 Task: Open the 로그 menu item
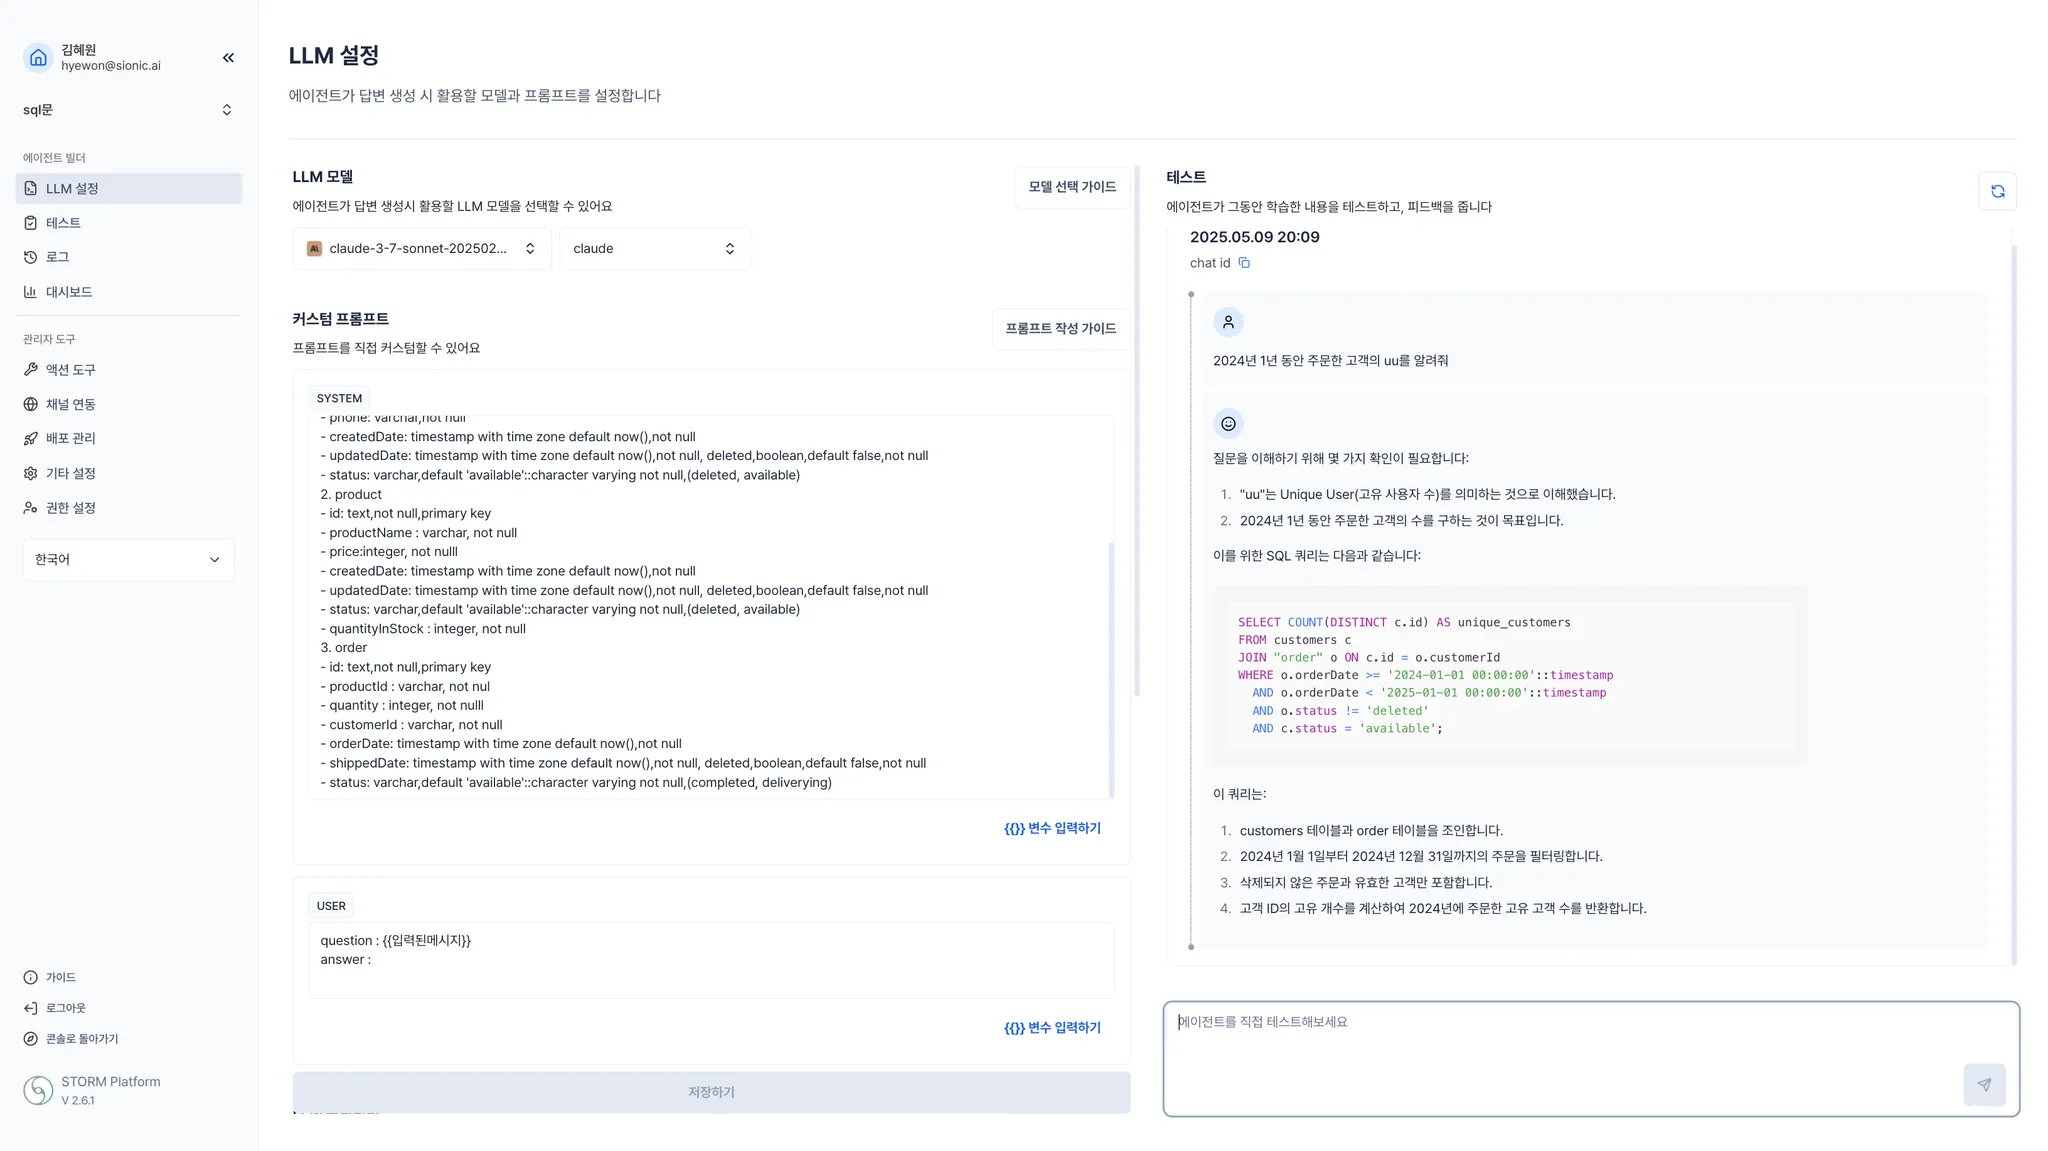point(57,257)
